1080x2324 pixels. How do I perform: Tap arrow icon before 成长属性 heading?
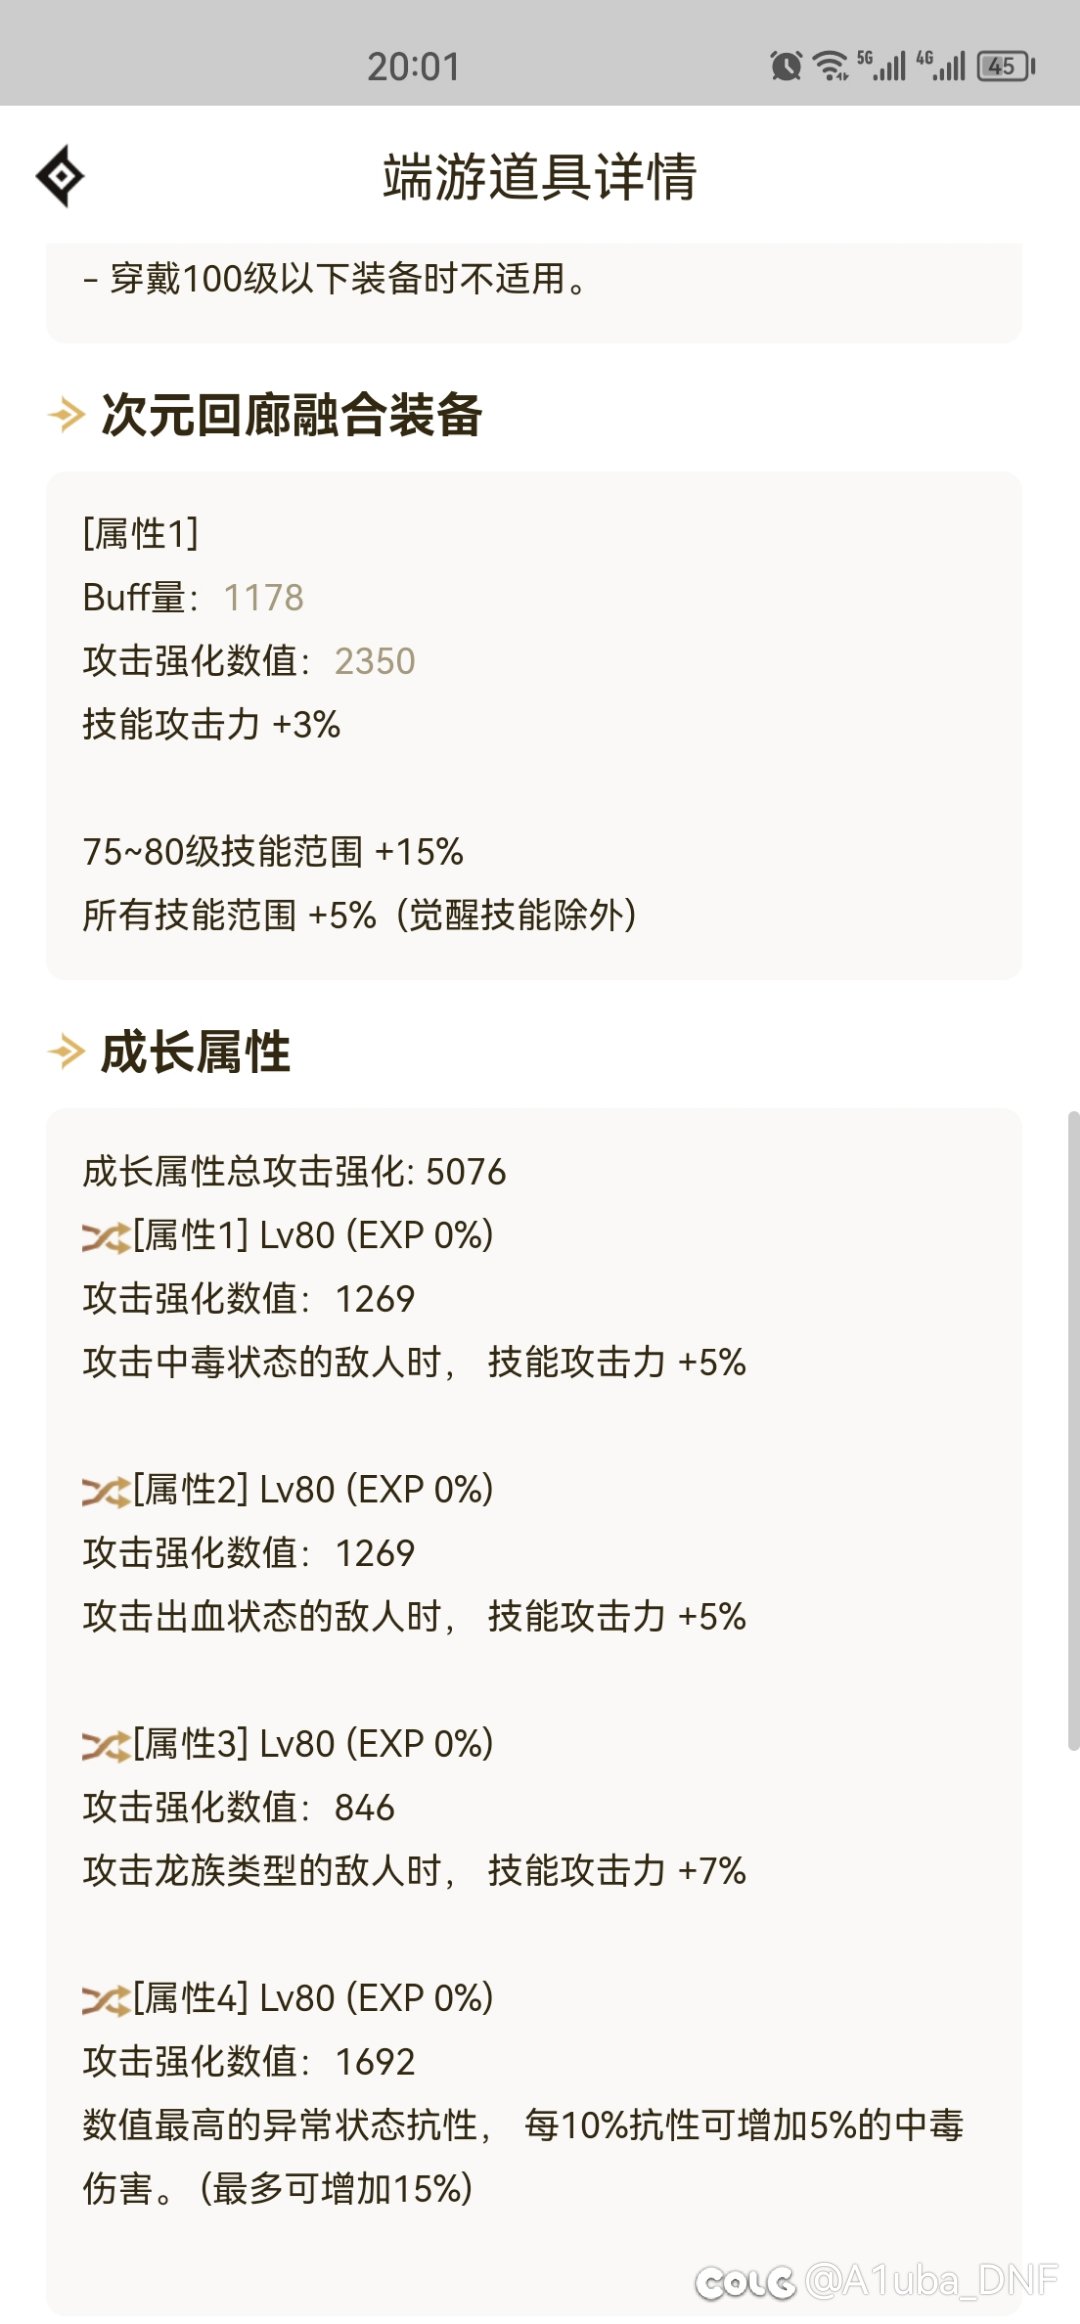pos(67,1052)
